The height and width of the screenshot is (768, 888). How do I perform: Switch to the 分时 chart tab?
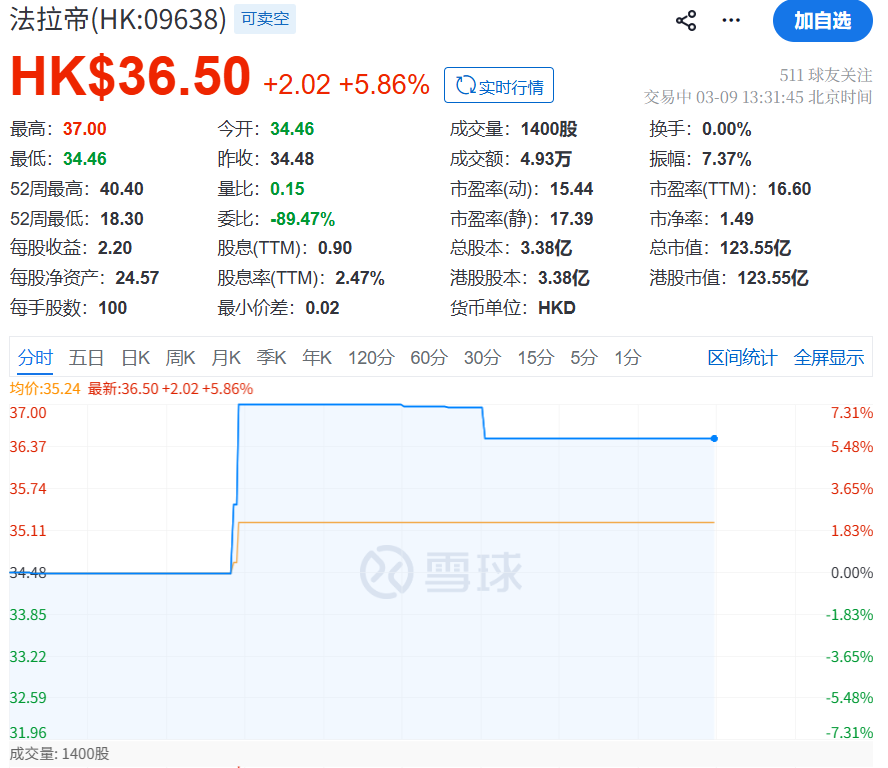click(35, 357)
